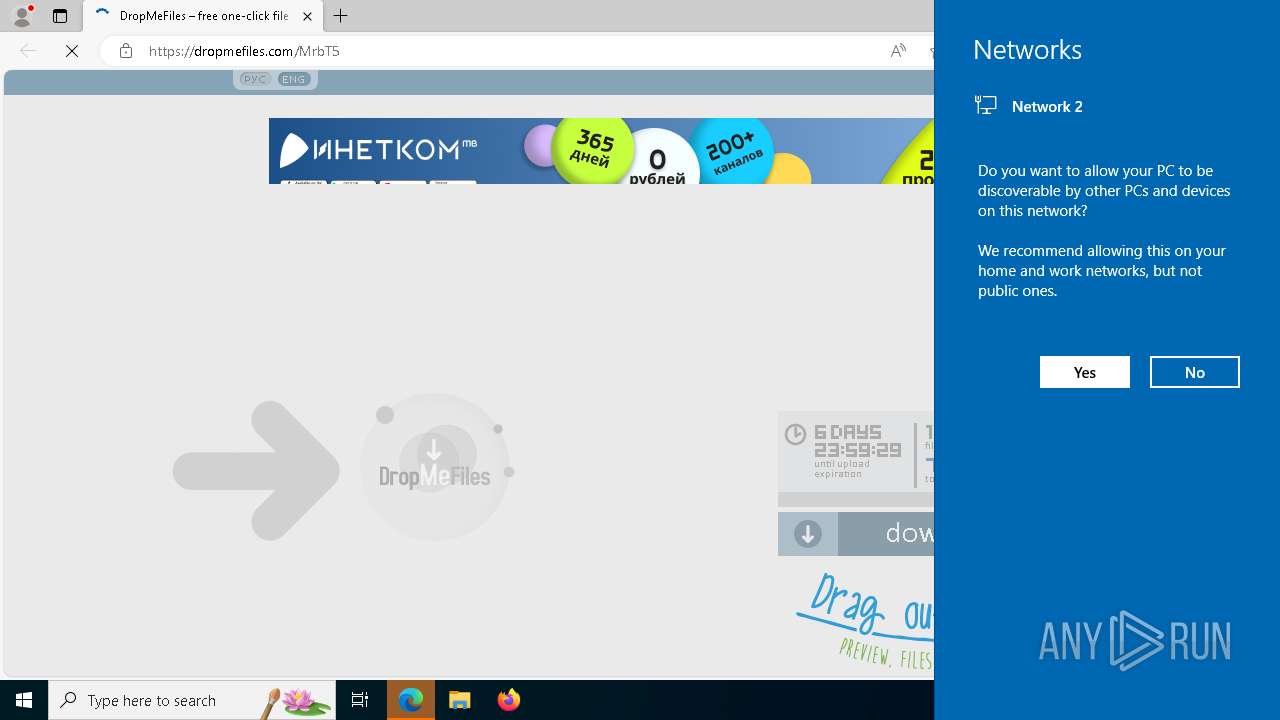Open tab actions menu icon
The height and width of the screenshot is (720, 1280).
click(60, 16)
